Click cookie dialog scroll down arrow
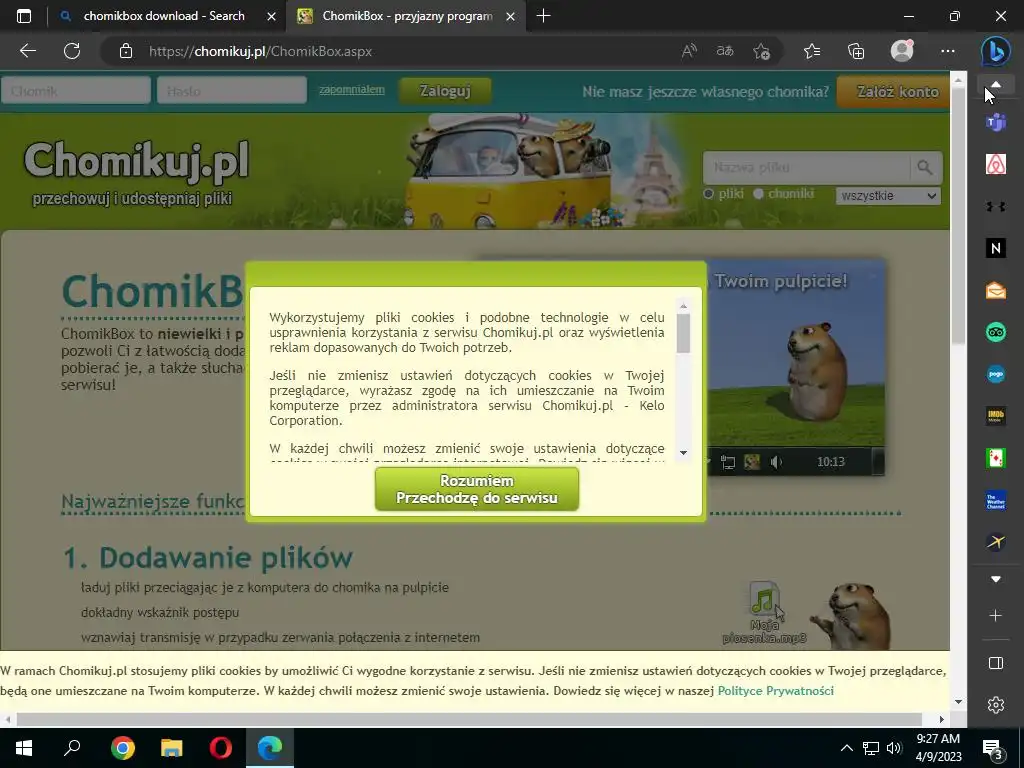 (x=683, y=453)
